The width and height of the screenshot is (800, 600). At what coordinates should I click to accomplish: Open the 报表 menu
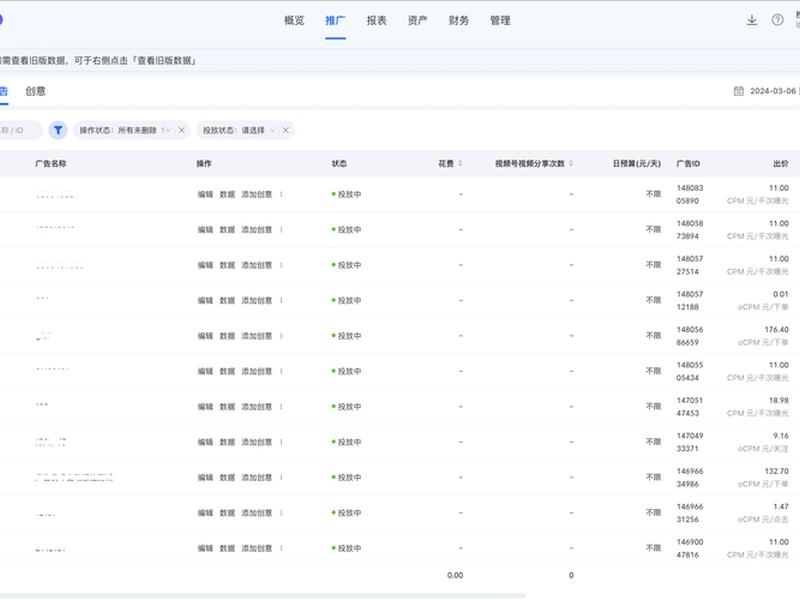tap(377, 20)
